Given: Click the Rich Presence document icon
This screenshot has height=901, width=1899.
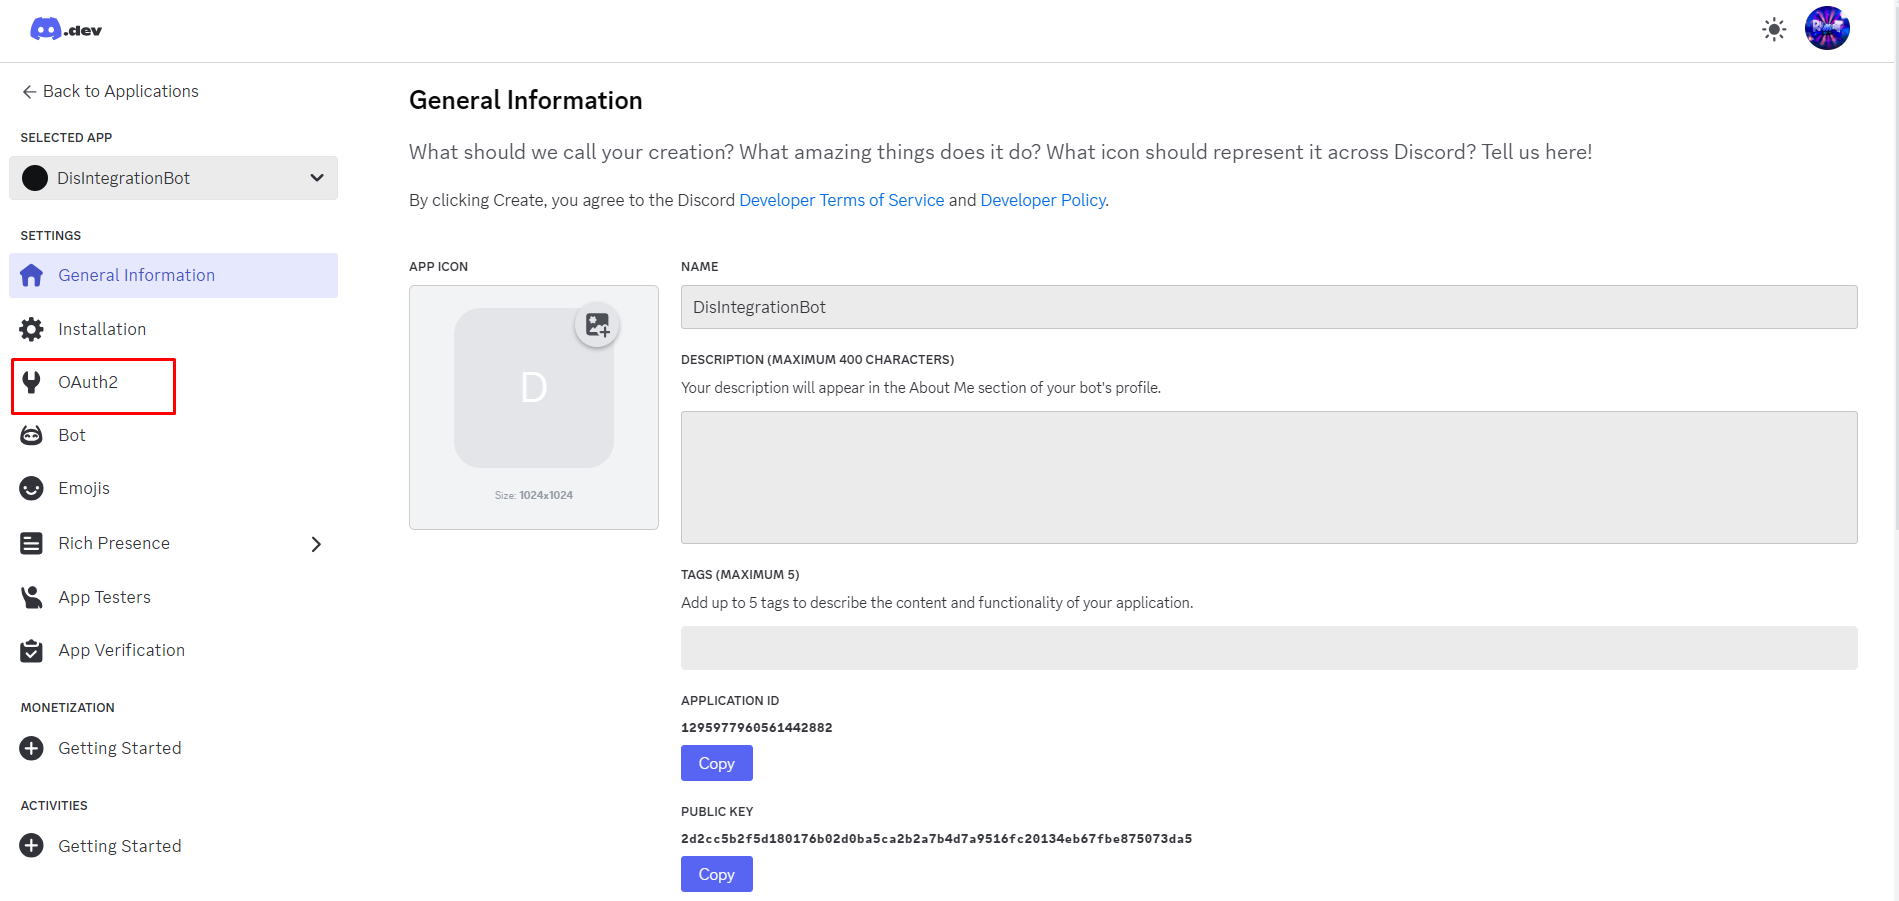Looking at the screenshot, I should [32, 543].
